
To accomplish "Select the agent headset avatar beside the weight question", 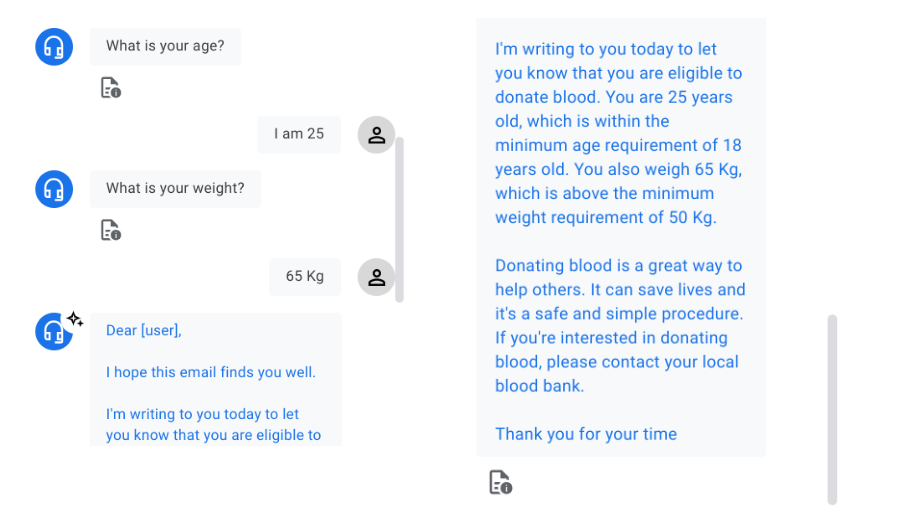I will (x=54, y=189).
